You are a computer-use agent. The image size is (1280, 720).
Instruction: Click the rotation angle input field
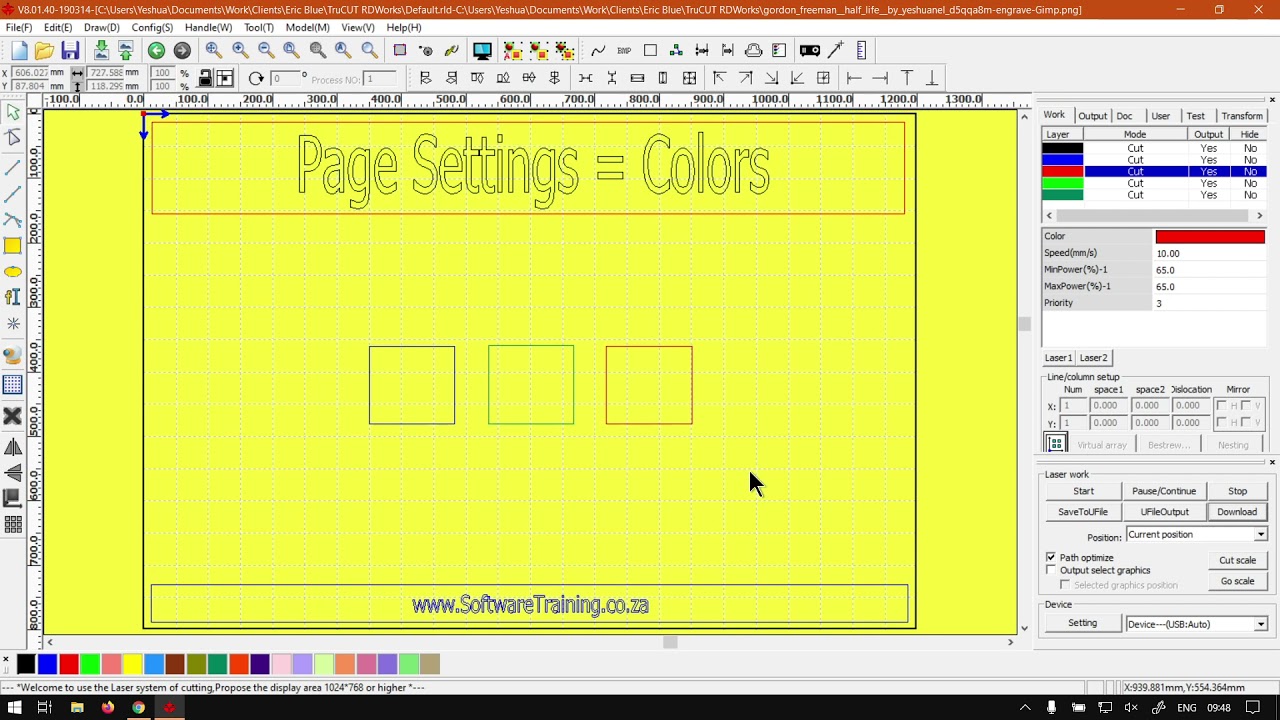(x=287, y=79)
